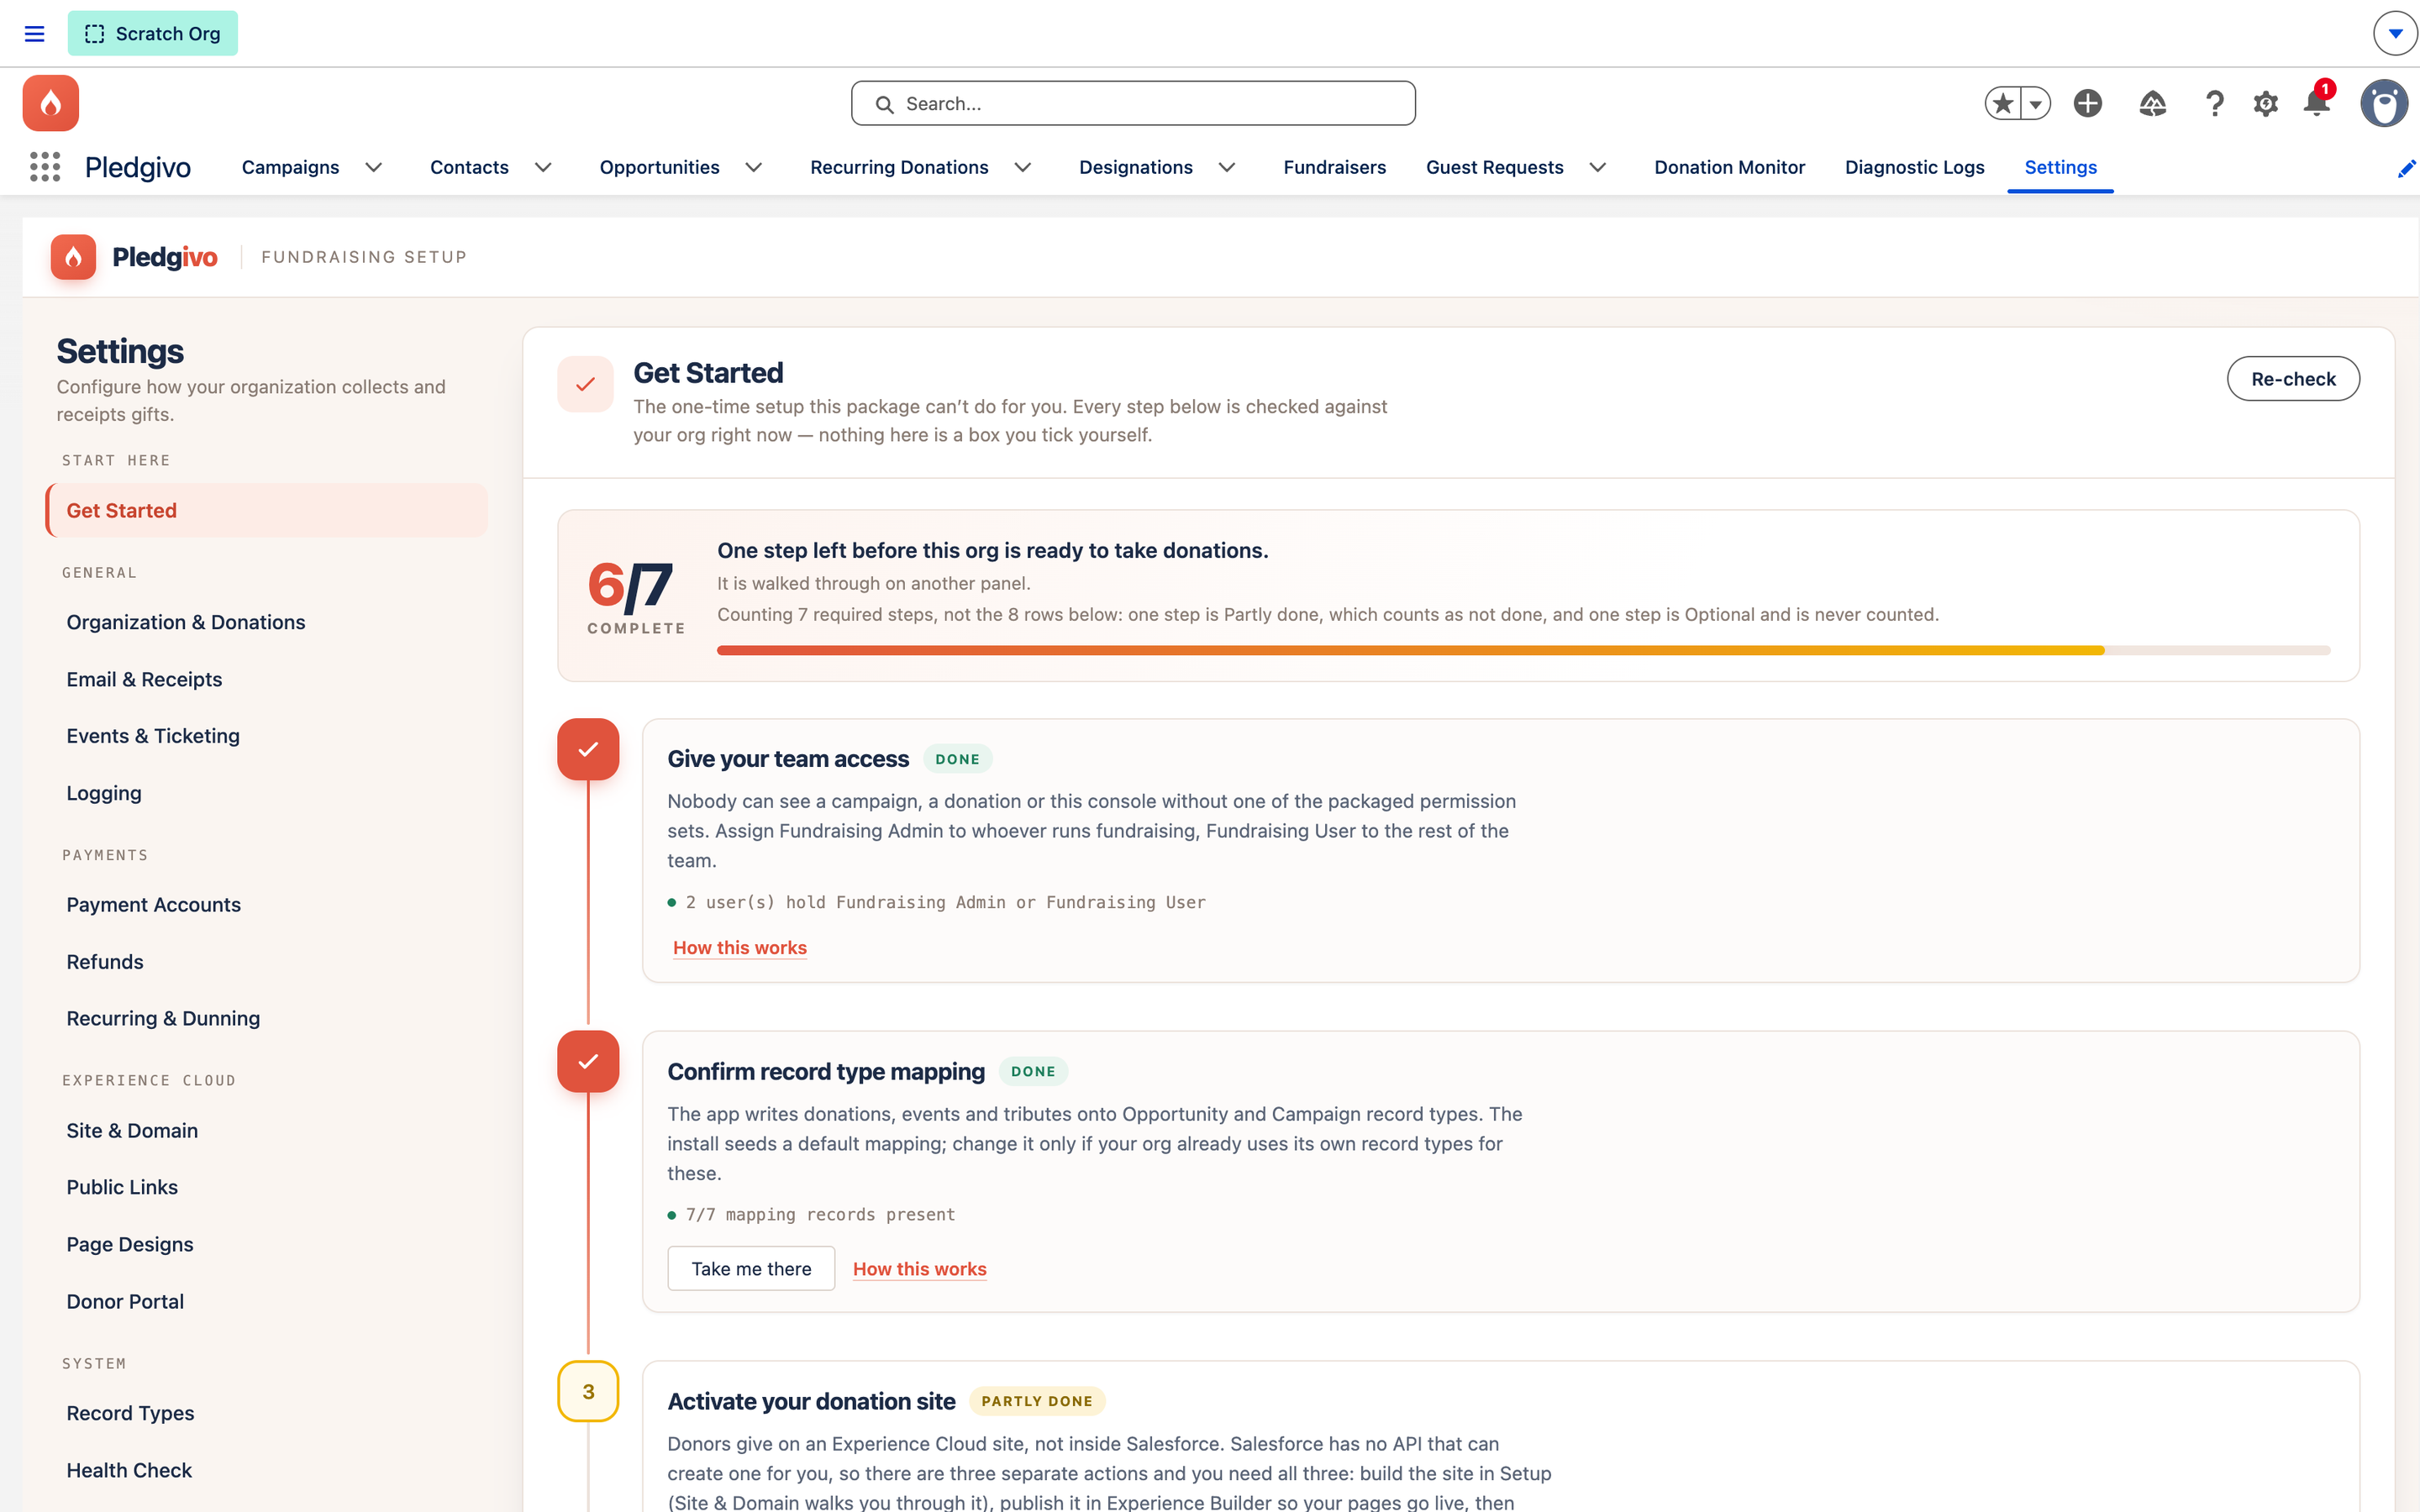Click the Pledgivo flame app logo
The height and width of the screenshot is (1512, 2420).
pos(51,103)
